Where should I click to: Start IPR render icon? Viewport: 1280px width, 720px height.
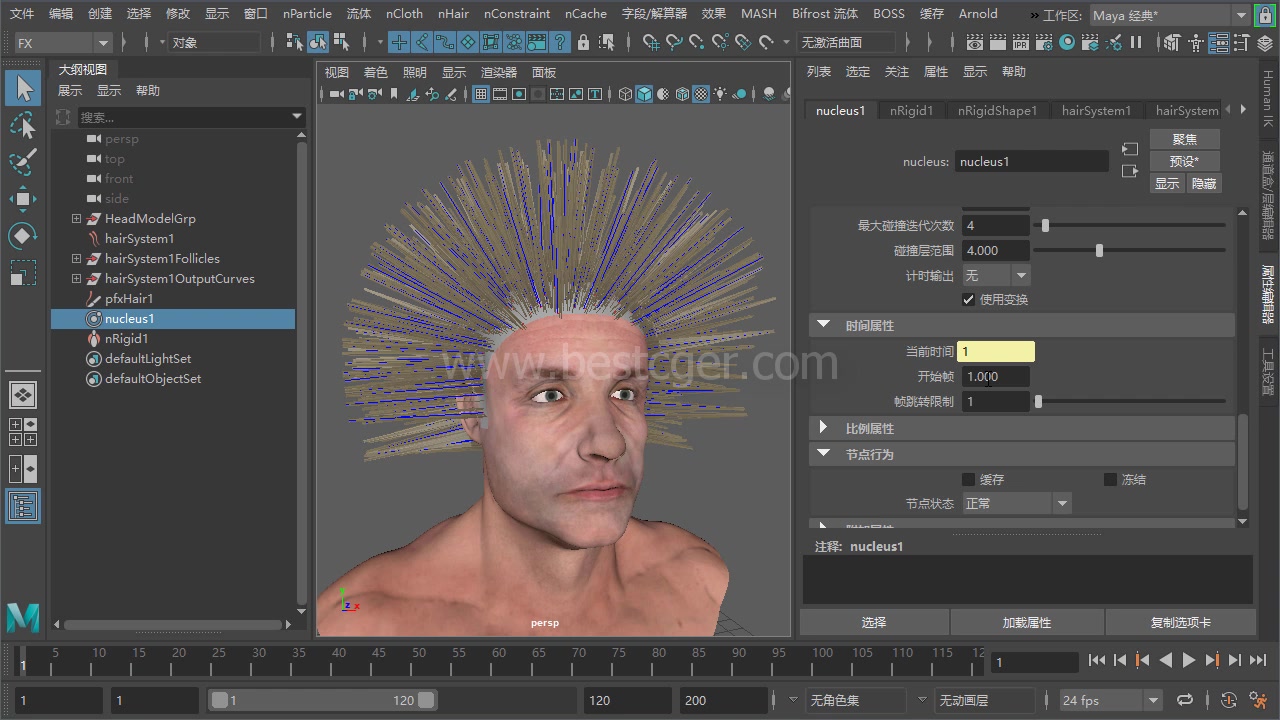(1020, 42)
